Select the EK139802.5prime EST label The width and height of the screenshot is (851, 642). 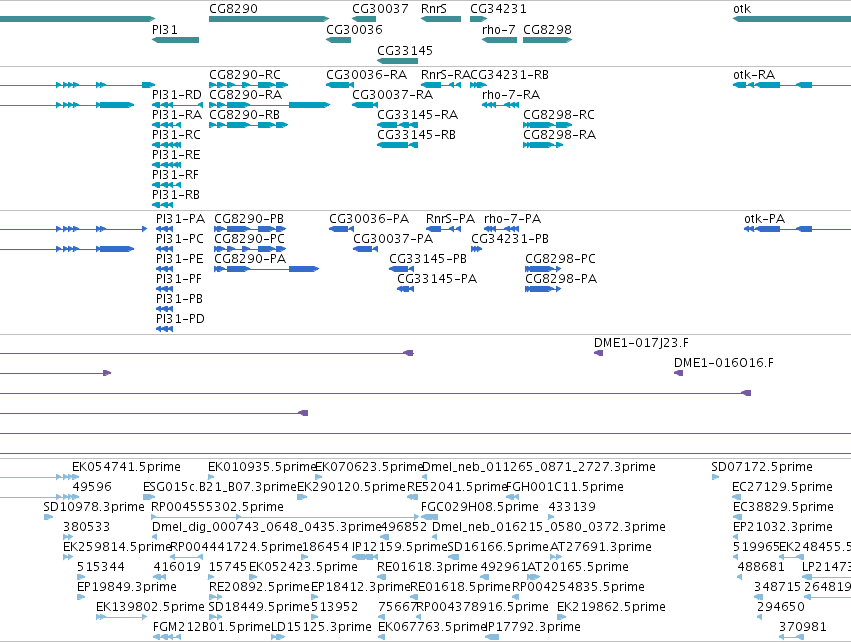pyautogui.click(x=150, y=607)
